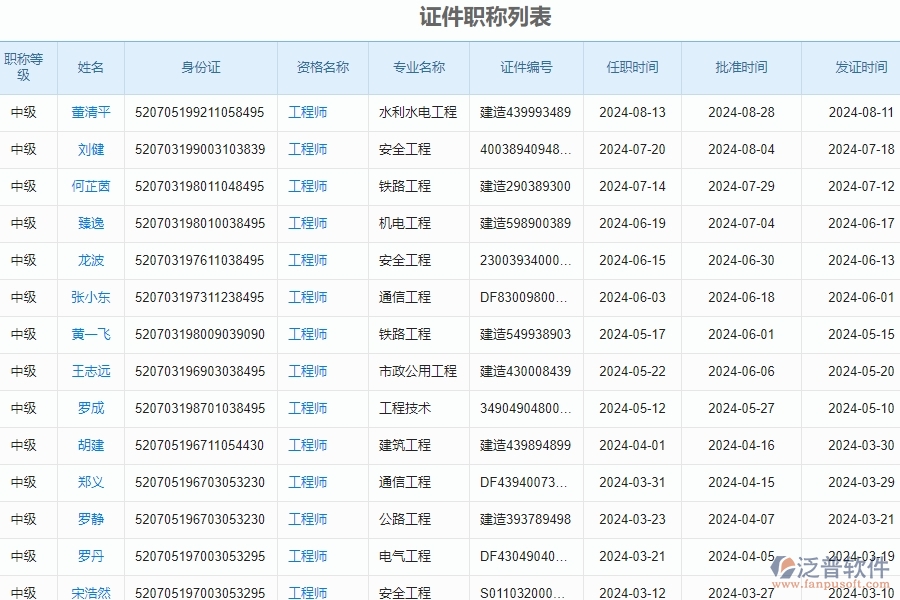Open 工程师 link in 电气工程 row
This screenshot has width=900, height=600.
click(307, 556)
